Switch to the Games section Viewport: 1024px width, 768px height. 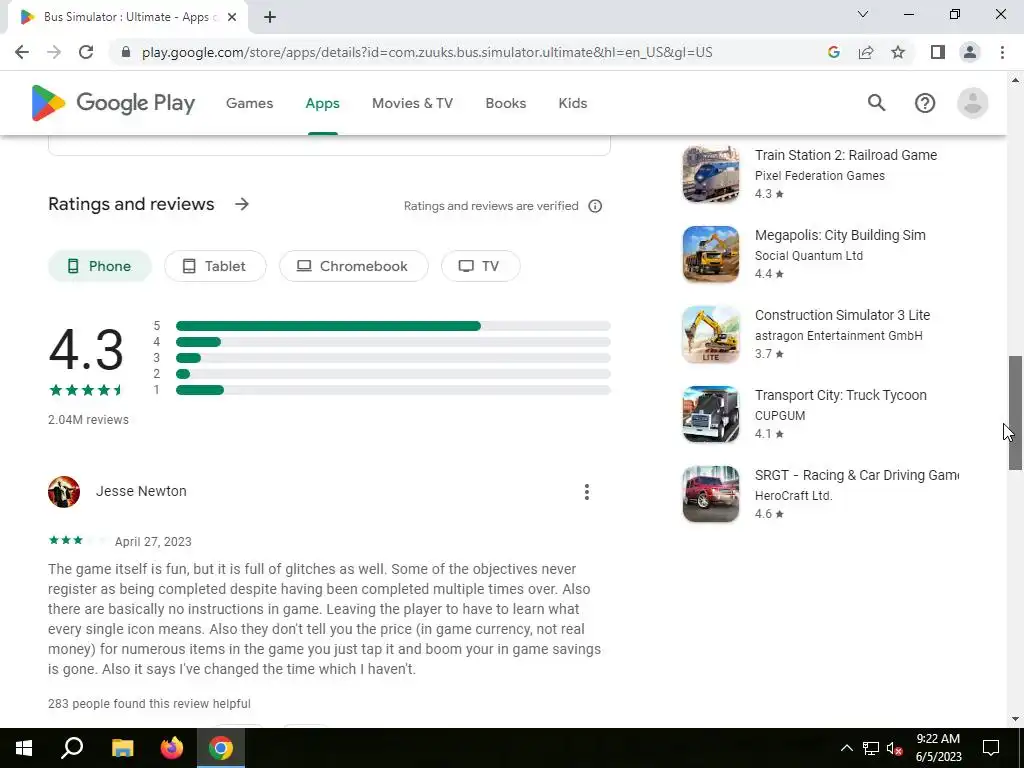pos(249,103)
